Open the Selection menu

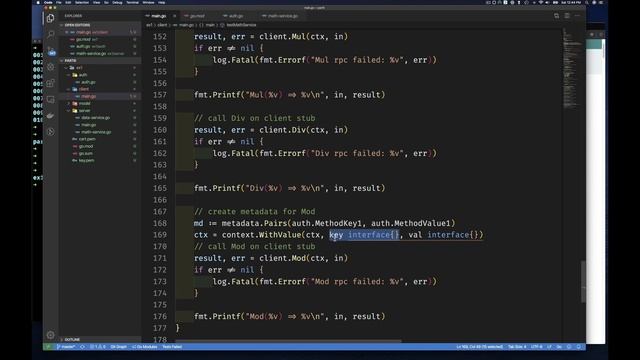click(x=82, y=2)
